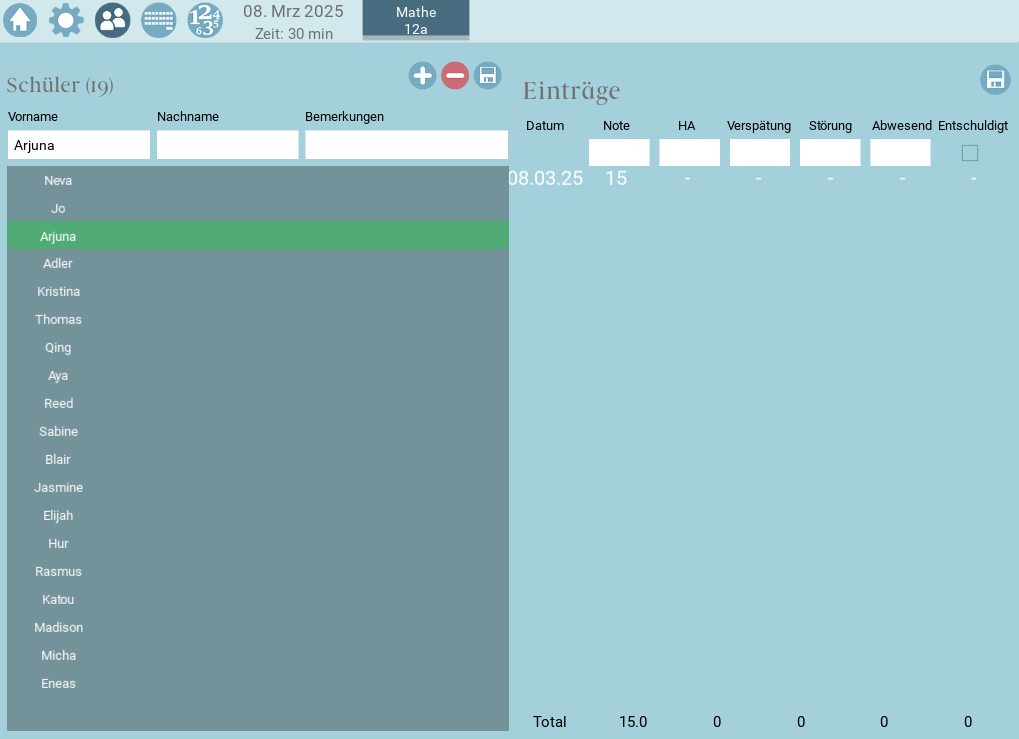This screenshot has height=739, width=1019.
Task: Click the Home icon in top bar
Action: pos(20,20)
